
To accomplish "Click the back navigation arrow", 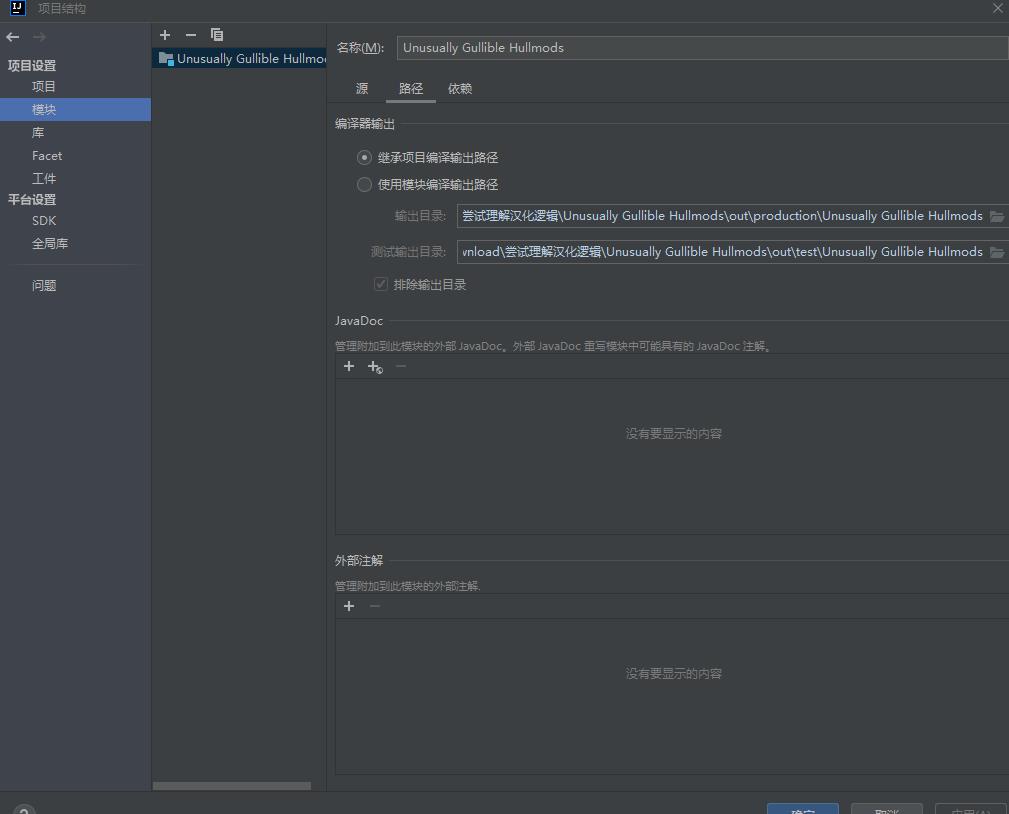I will pyautogui.click(x=13, y=37).
